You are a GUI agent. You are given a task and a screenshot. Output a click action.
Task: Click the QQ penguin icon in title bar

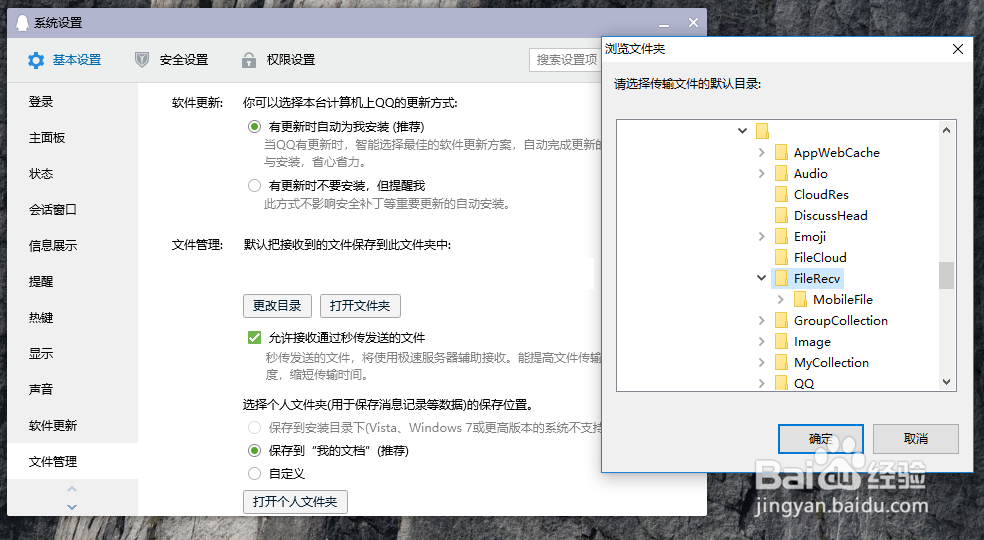[x=23, y=23]
